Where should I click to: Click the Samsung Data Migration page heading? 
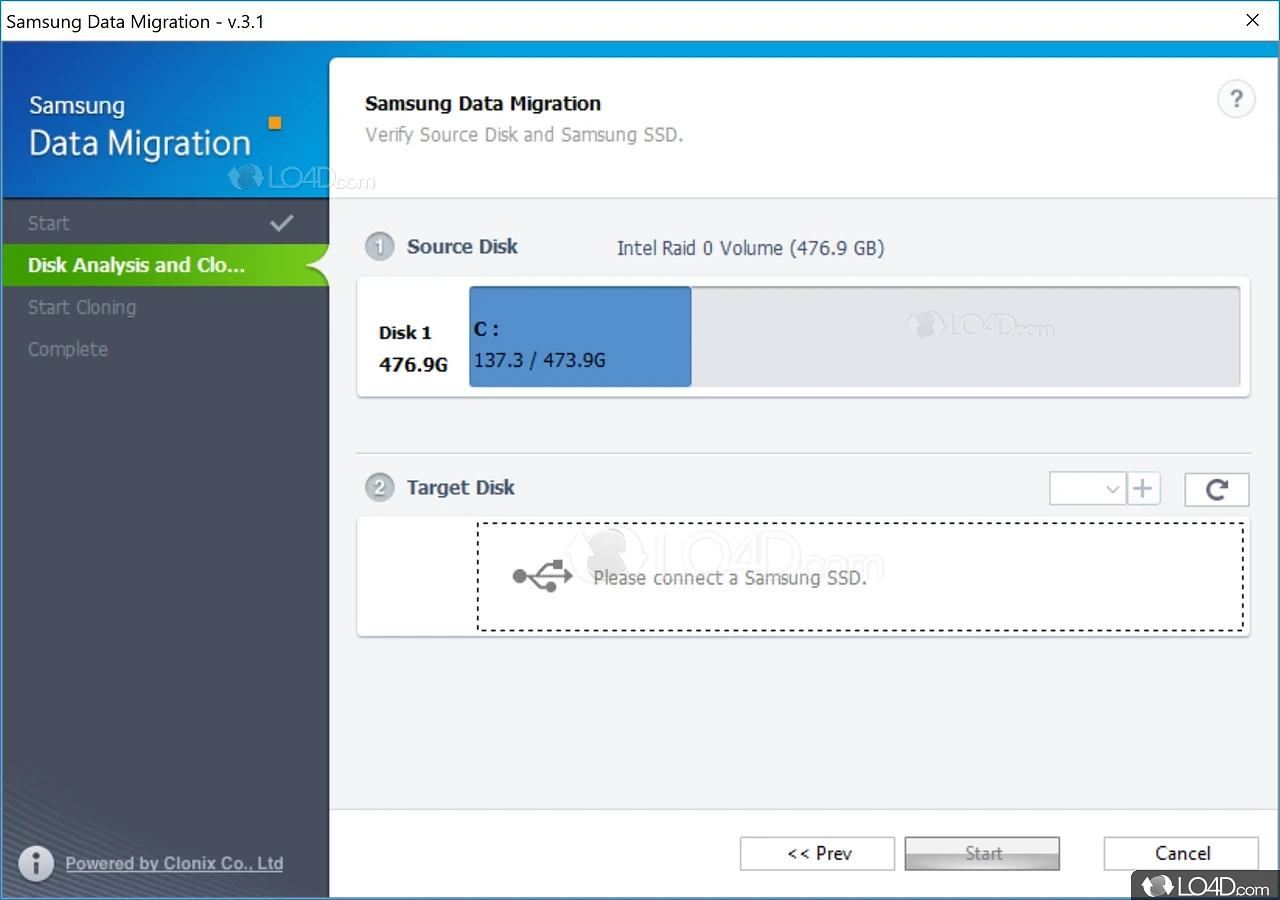coord(483,103)
